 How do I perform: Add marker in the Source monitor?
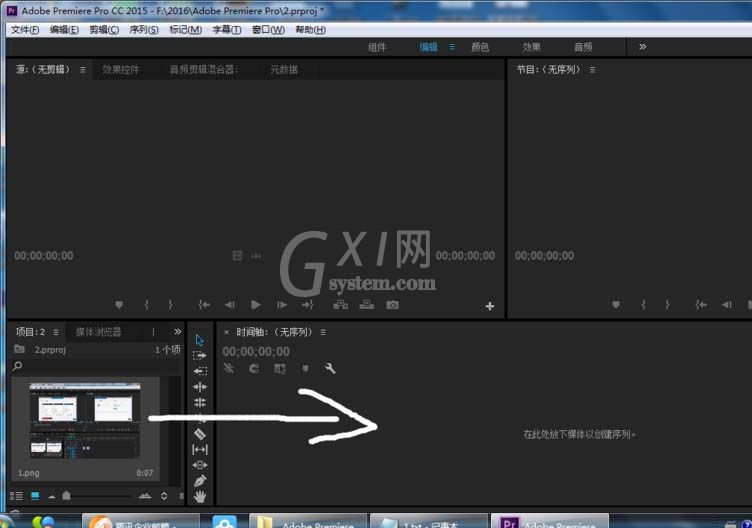tap(119, 305)
